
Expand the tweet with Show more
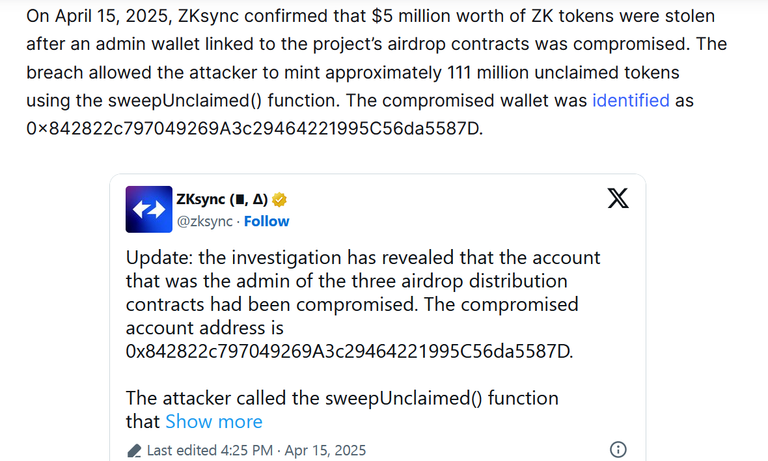coord(214,422)
